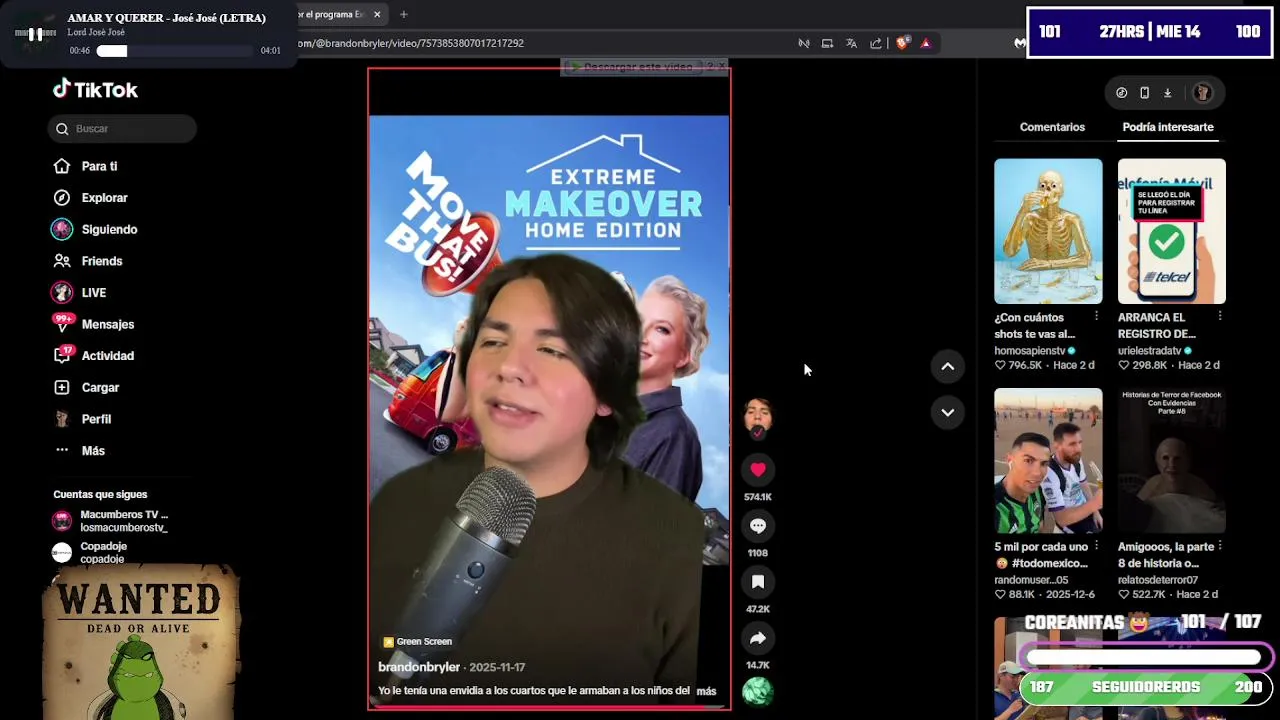Pause the music player overlay
The height and width of the screenshot is (720, 1280).
point(35,34)
